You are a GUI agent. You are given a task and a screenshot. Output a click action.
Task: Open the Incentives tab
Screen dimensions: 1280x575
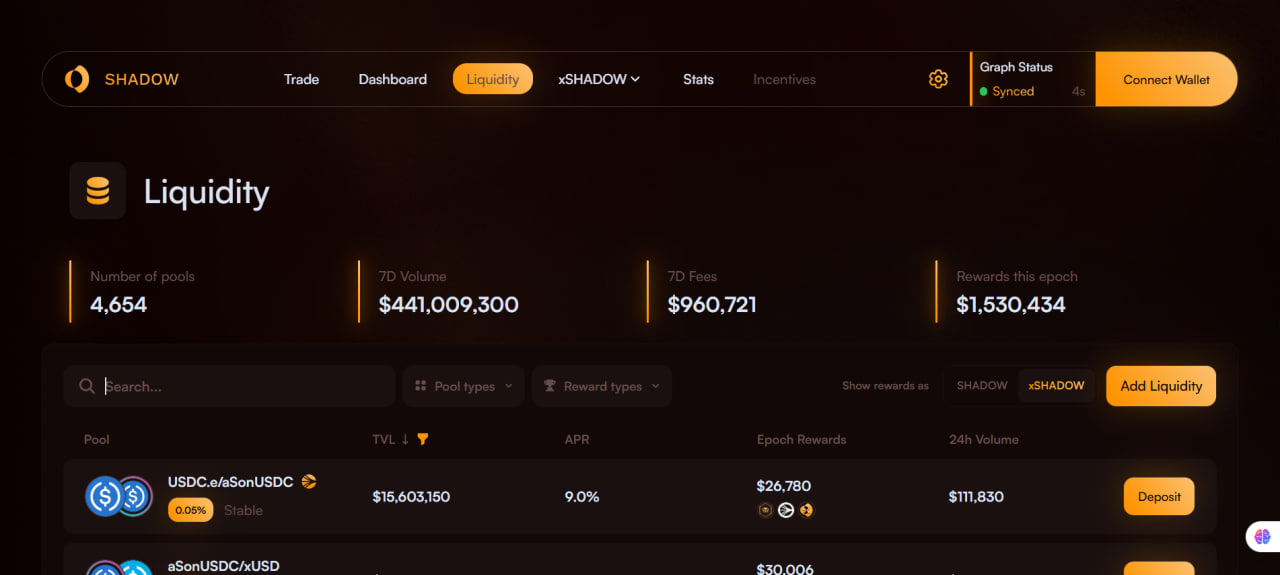784,79
